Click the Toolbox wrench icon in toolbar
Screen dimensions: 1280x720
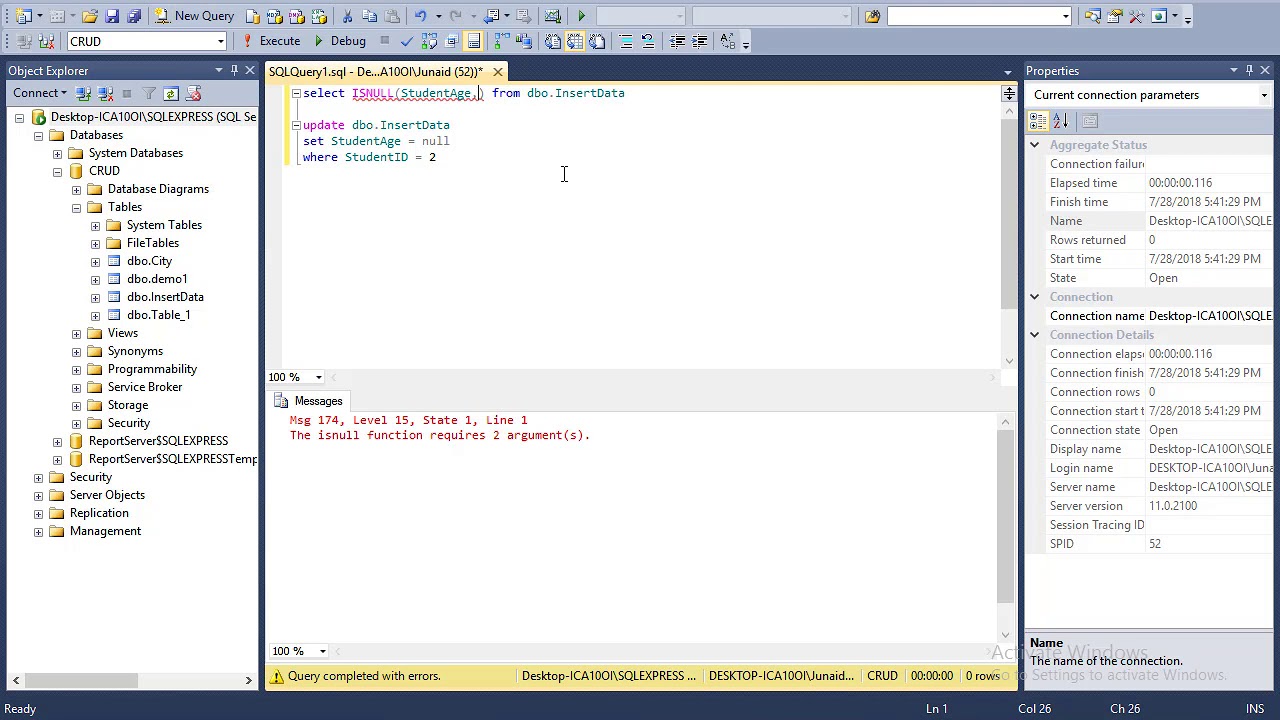point(1136,16)
